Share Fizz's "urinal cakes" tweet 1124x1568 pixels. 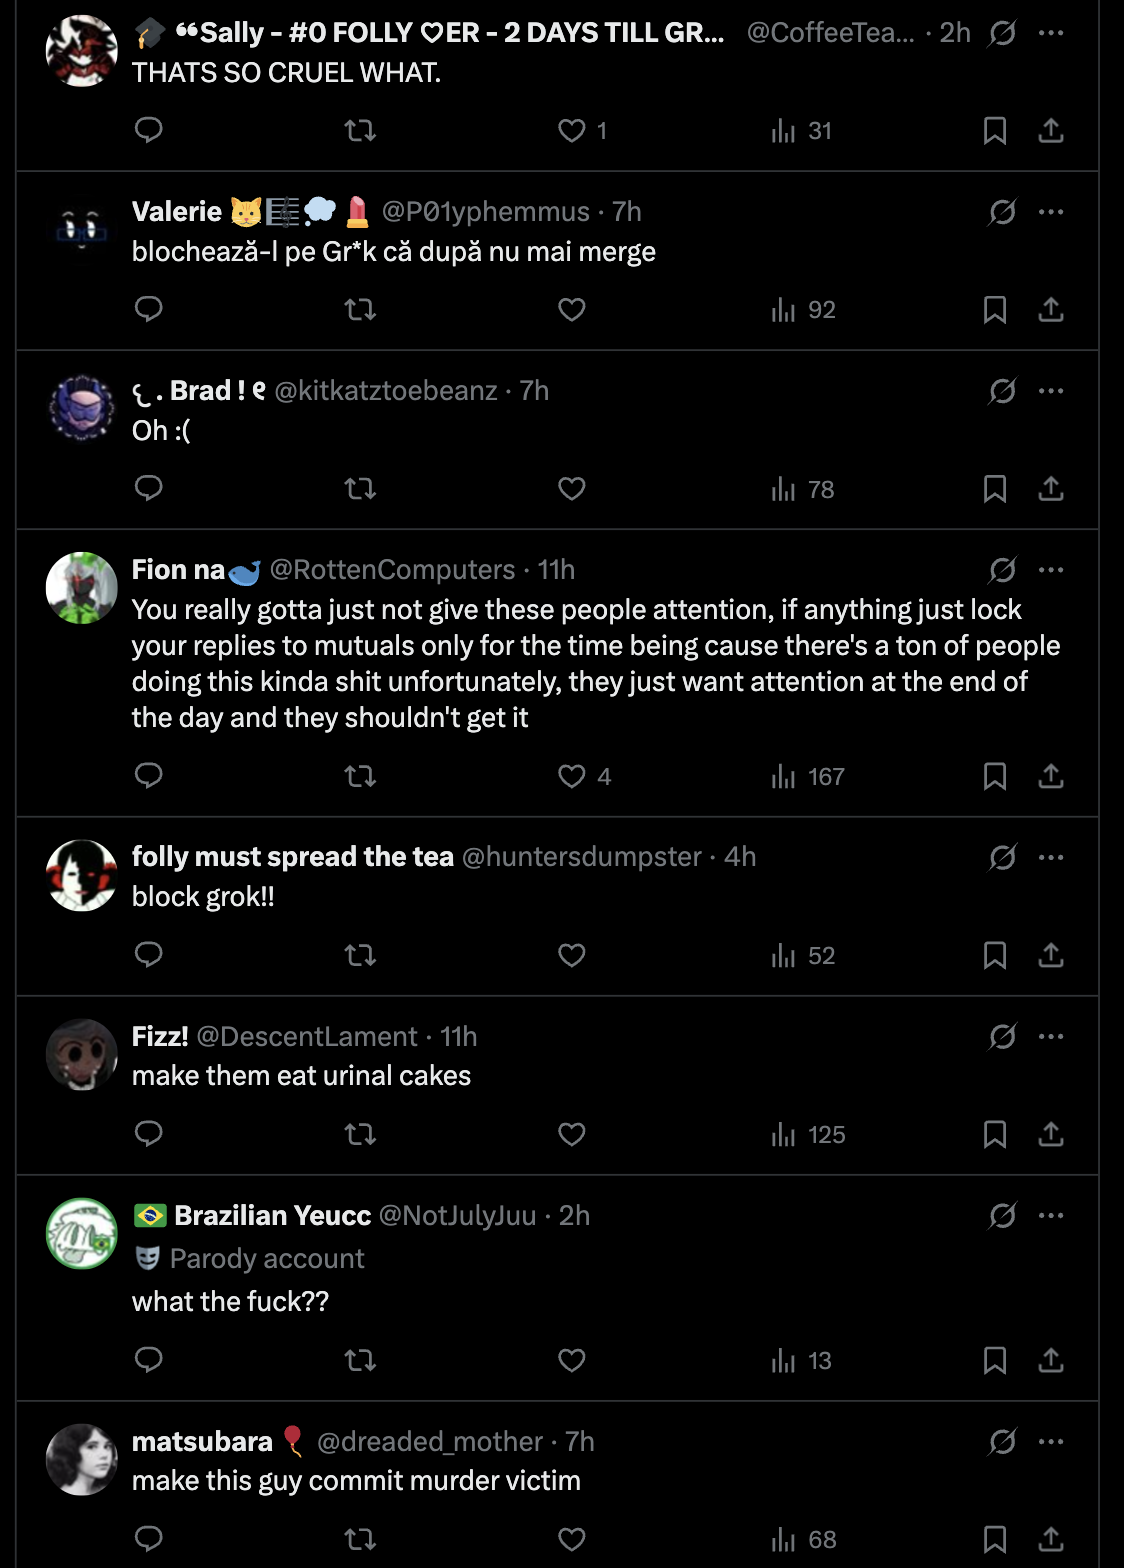pyautogui.click(x=1051, y=1135)
